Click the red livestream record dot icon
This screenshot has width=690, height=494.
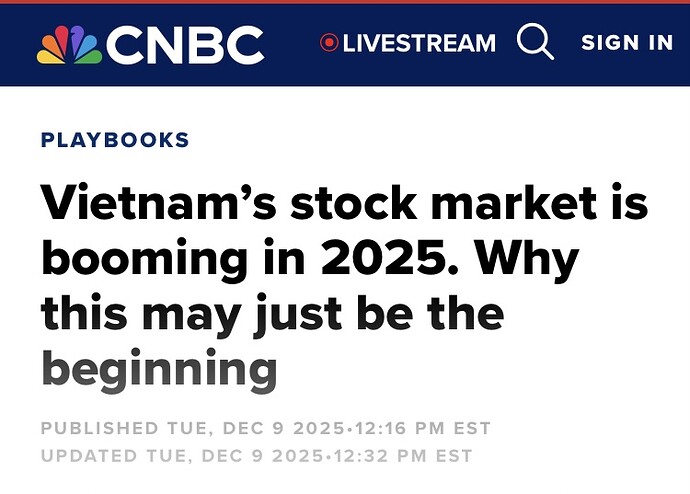(329, 43)
